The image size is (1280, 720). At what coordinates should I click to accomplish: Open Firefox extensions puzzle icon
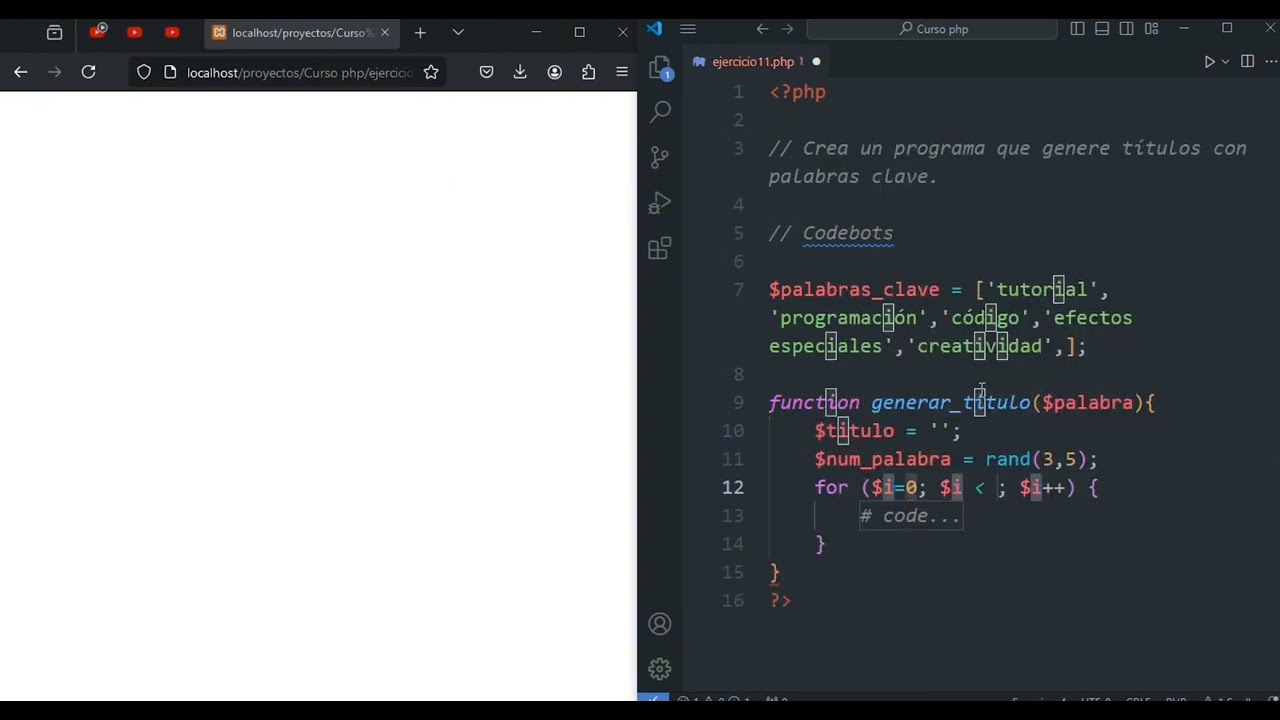(x=588, y=72)
